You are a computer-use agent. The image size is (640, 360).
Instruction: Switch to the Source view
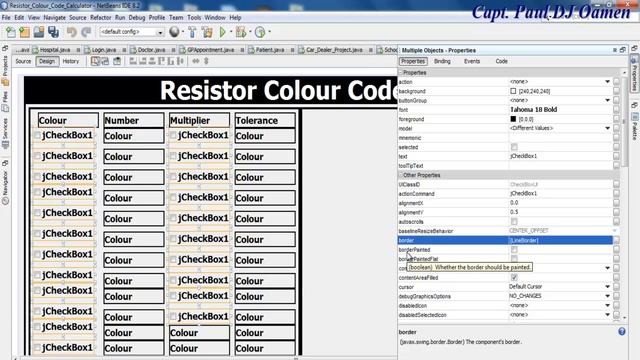click(x=23, y=61)
